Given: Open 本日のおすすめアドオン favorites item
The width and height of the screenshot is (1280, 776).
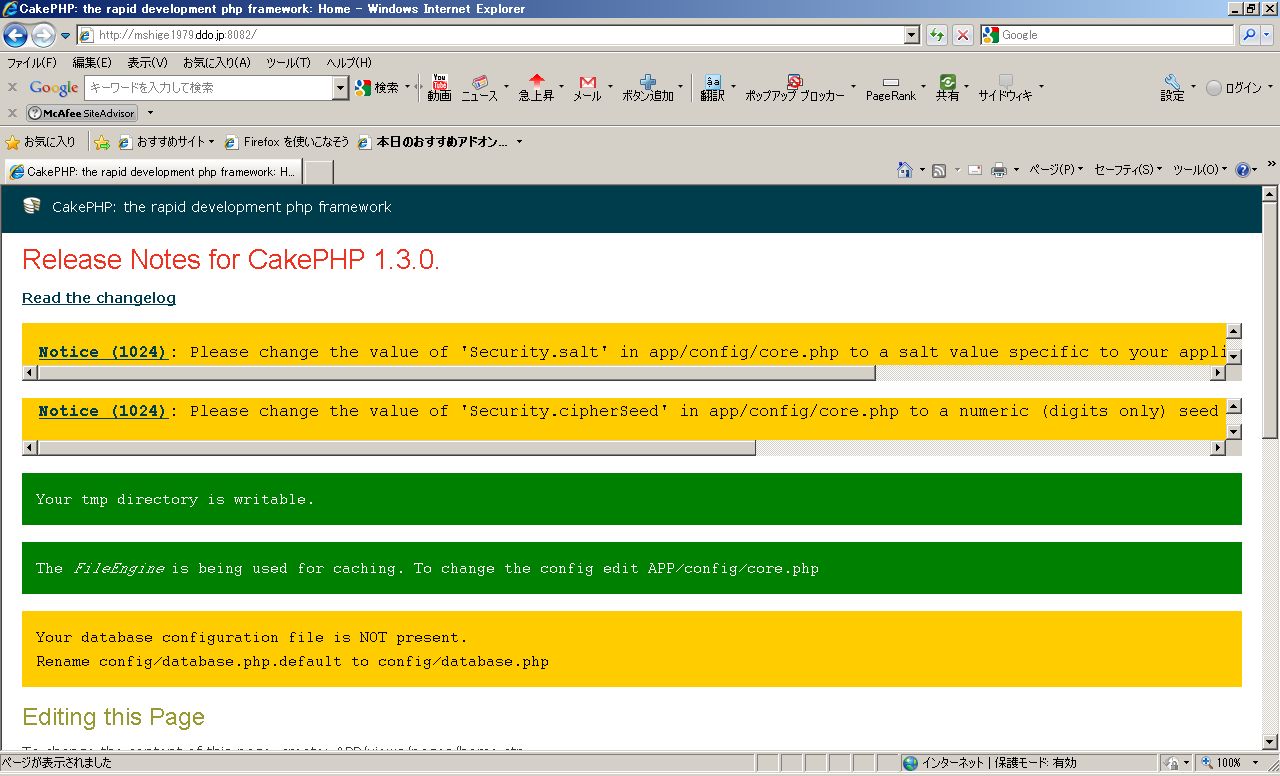Looking at the screenshot, I should [x=440, y=142].
